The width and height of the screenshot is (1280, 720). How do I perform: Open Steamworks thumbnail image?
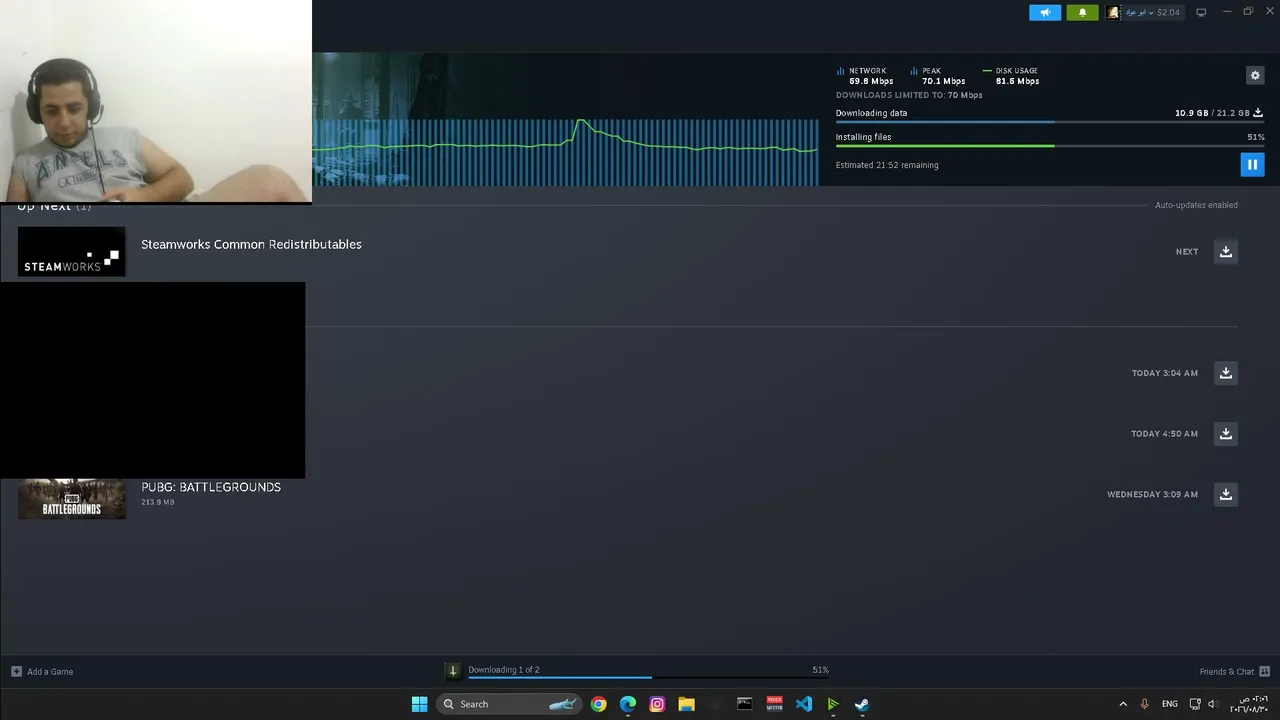coord(71,252)
